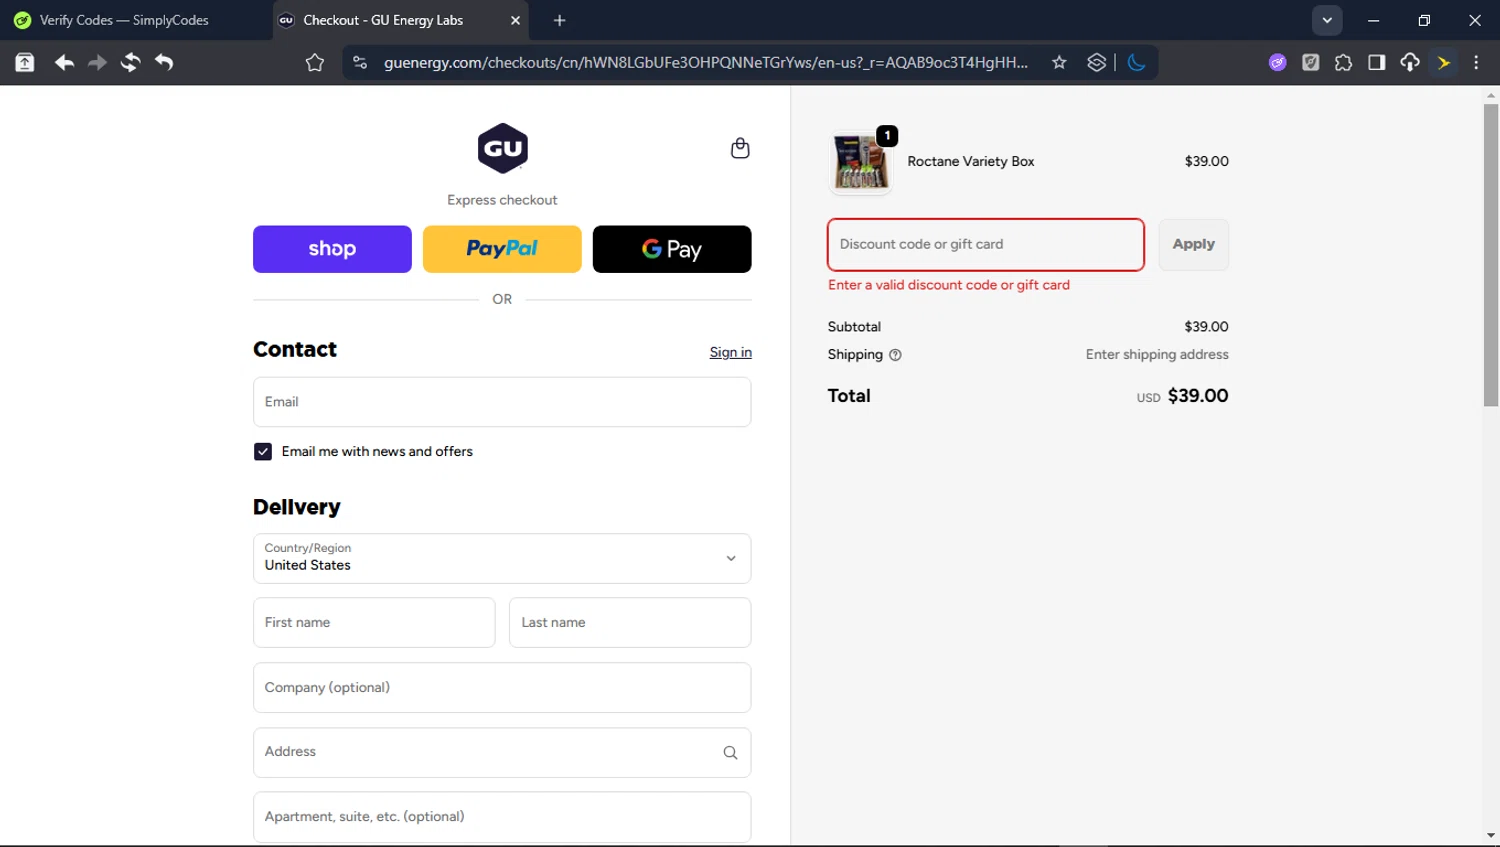Click the Shipping help question mark icon
Screen dimensions: 1500x847
[x=895, y=355]
